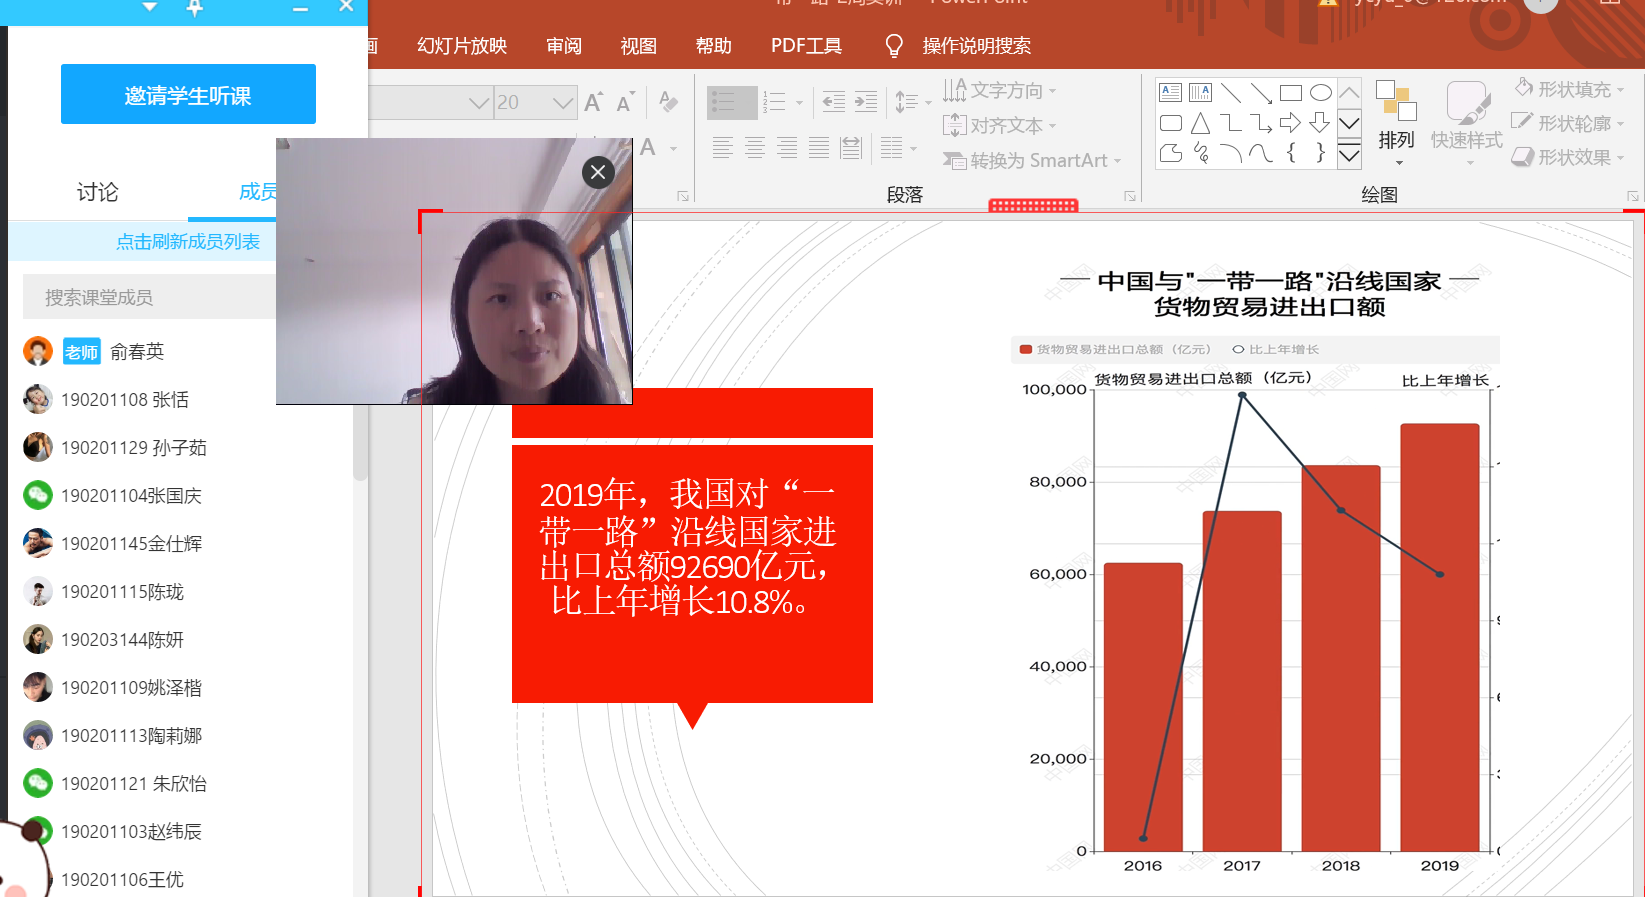Open the font size dropdown
The width and height of the screenshot is (1645, 897).
(562, 102)
